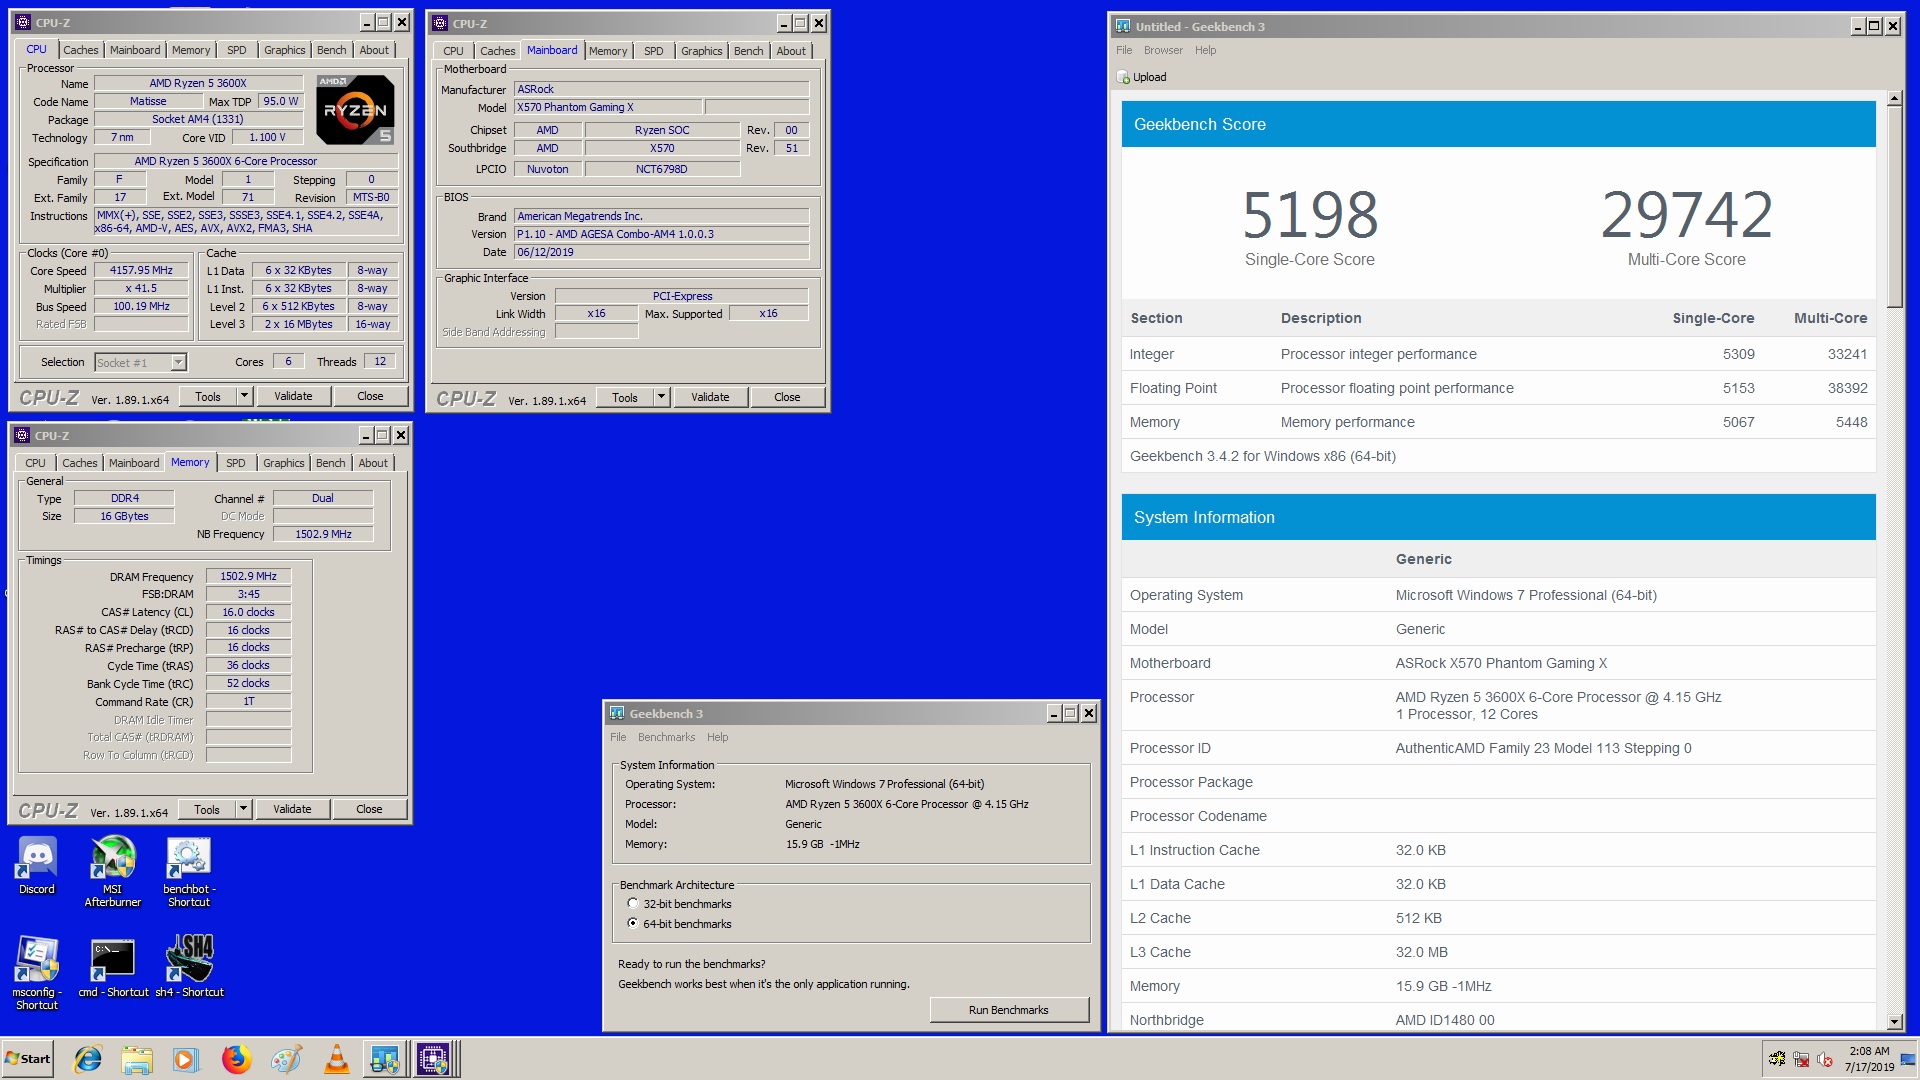Click Geekbench results scrollbar up arrow

1894,98
